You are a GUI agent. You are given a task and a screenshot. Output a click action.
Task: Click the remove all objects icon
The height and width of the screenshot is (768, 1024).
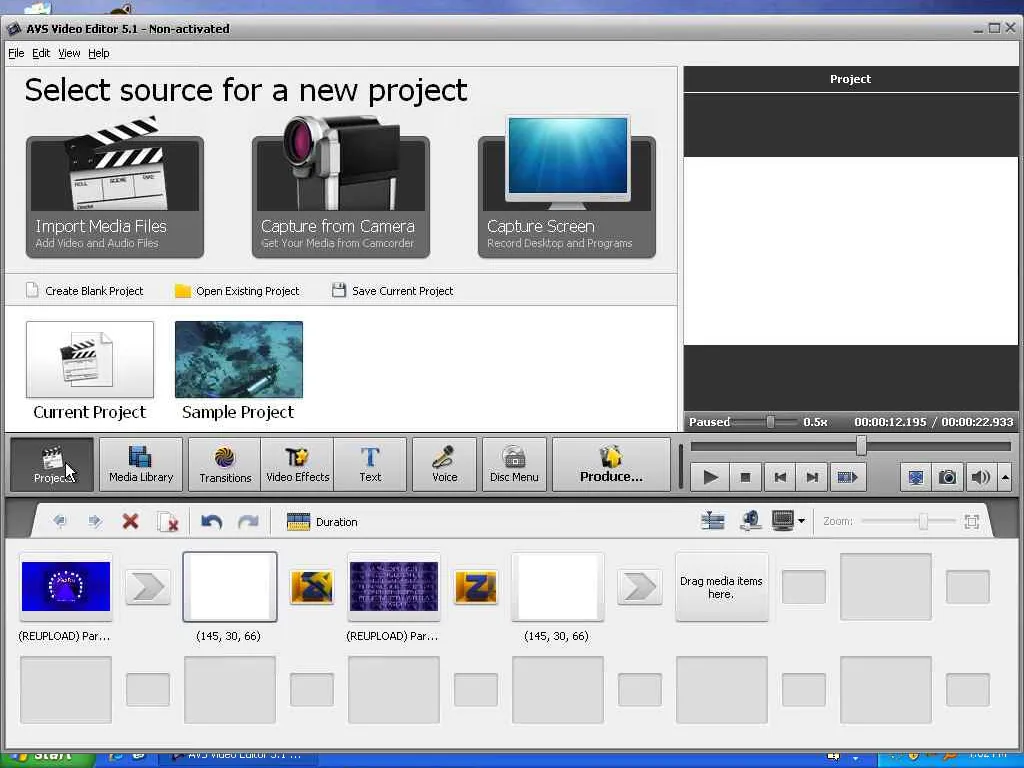pyautogui.click(x=168, y=521)
